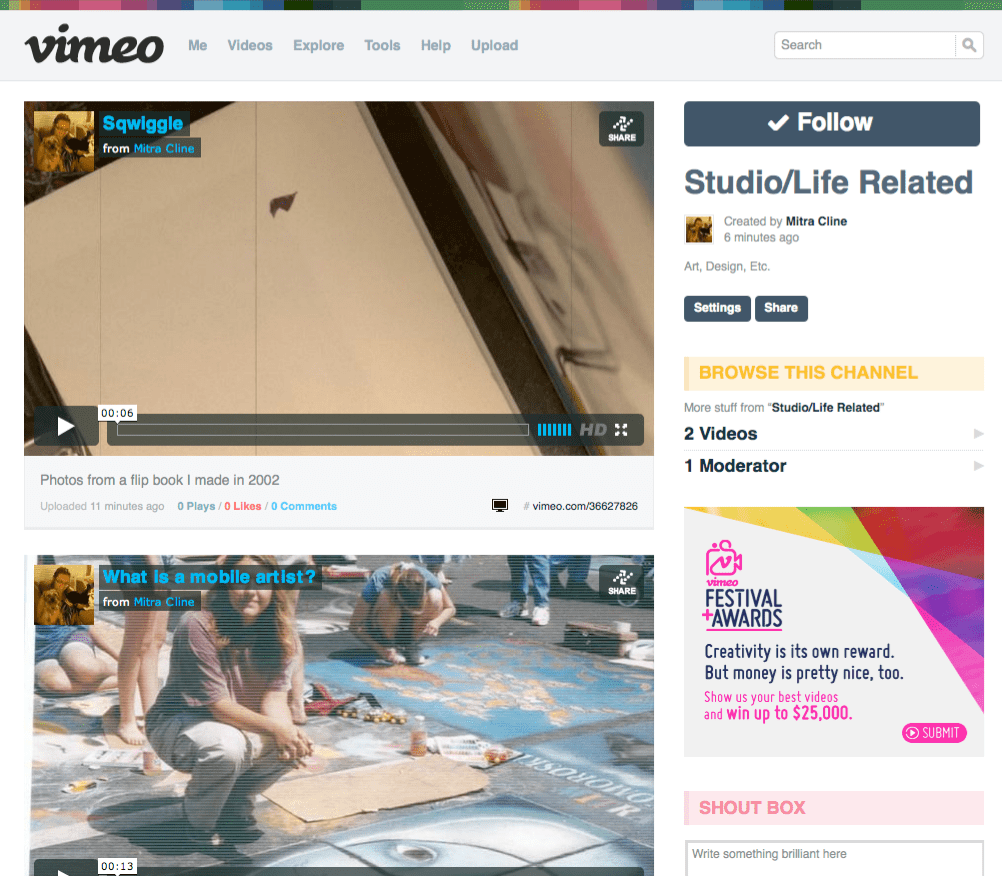Click the Vimeo logo
Screen dimensions: 1002x876
(x=94, y=44)
